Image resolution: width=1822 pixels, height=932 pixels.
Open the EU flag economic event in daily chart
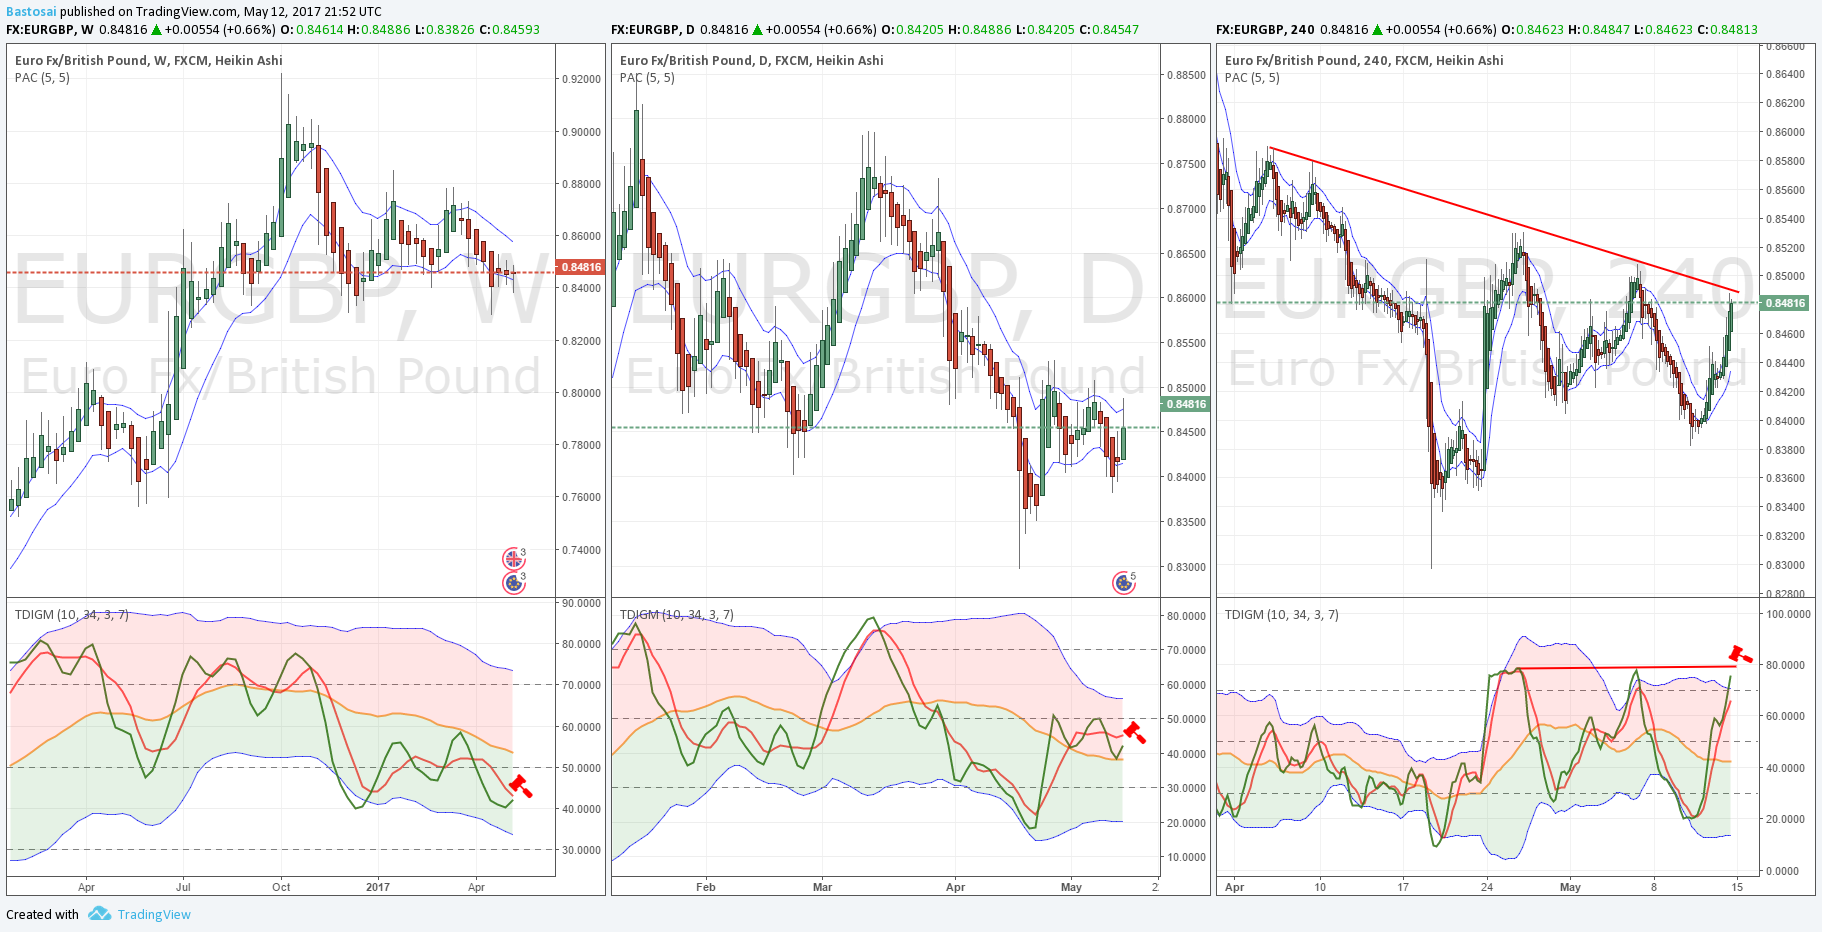(x=1123, y=583)
